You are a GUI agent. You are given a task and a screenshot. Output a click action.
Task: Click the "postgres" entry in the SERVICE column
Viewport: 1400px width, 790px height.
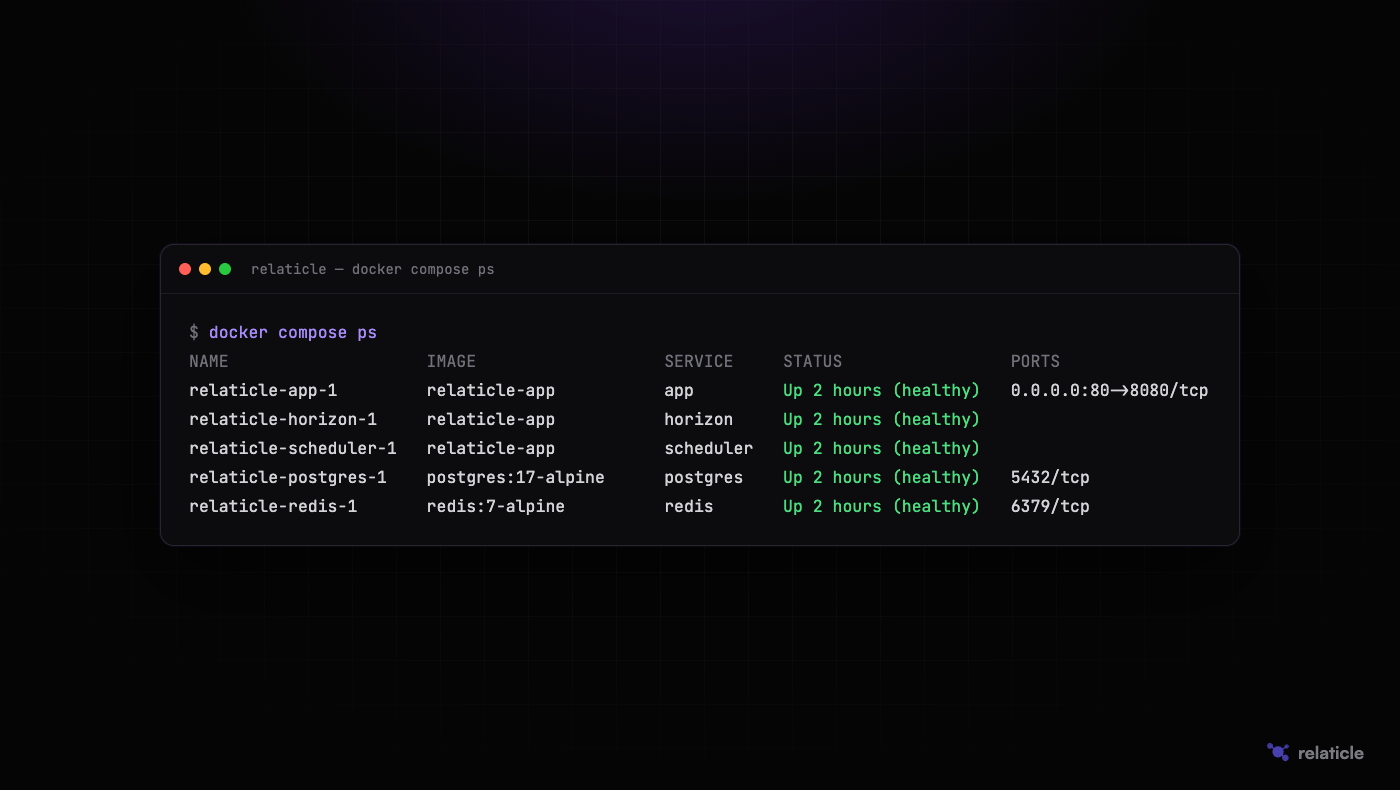[x=704, y=477]
